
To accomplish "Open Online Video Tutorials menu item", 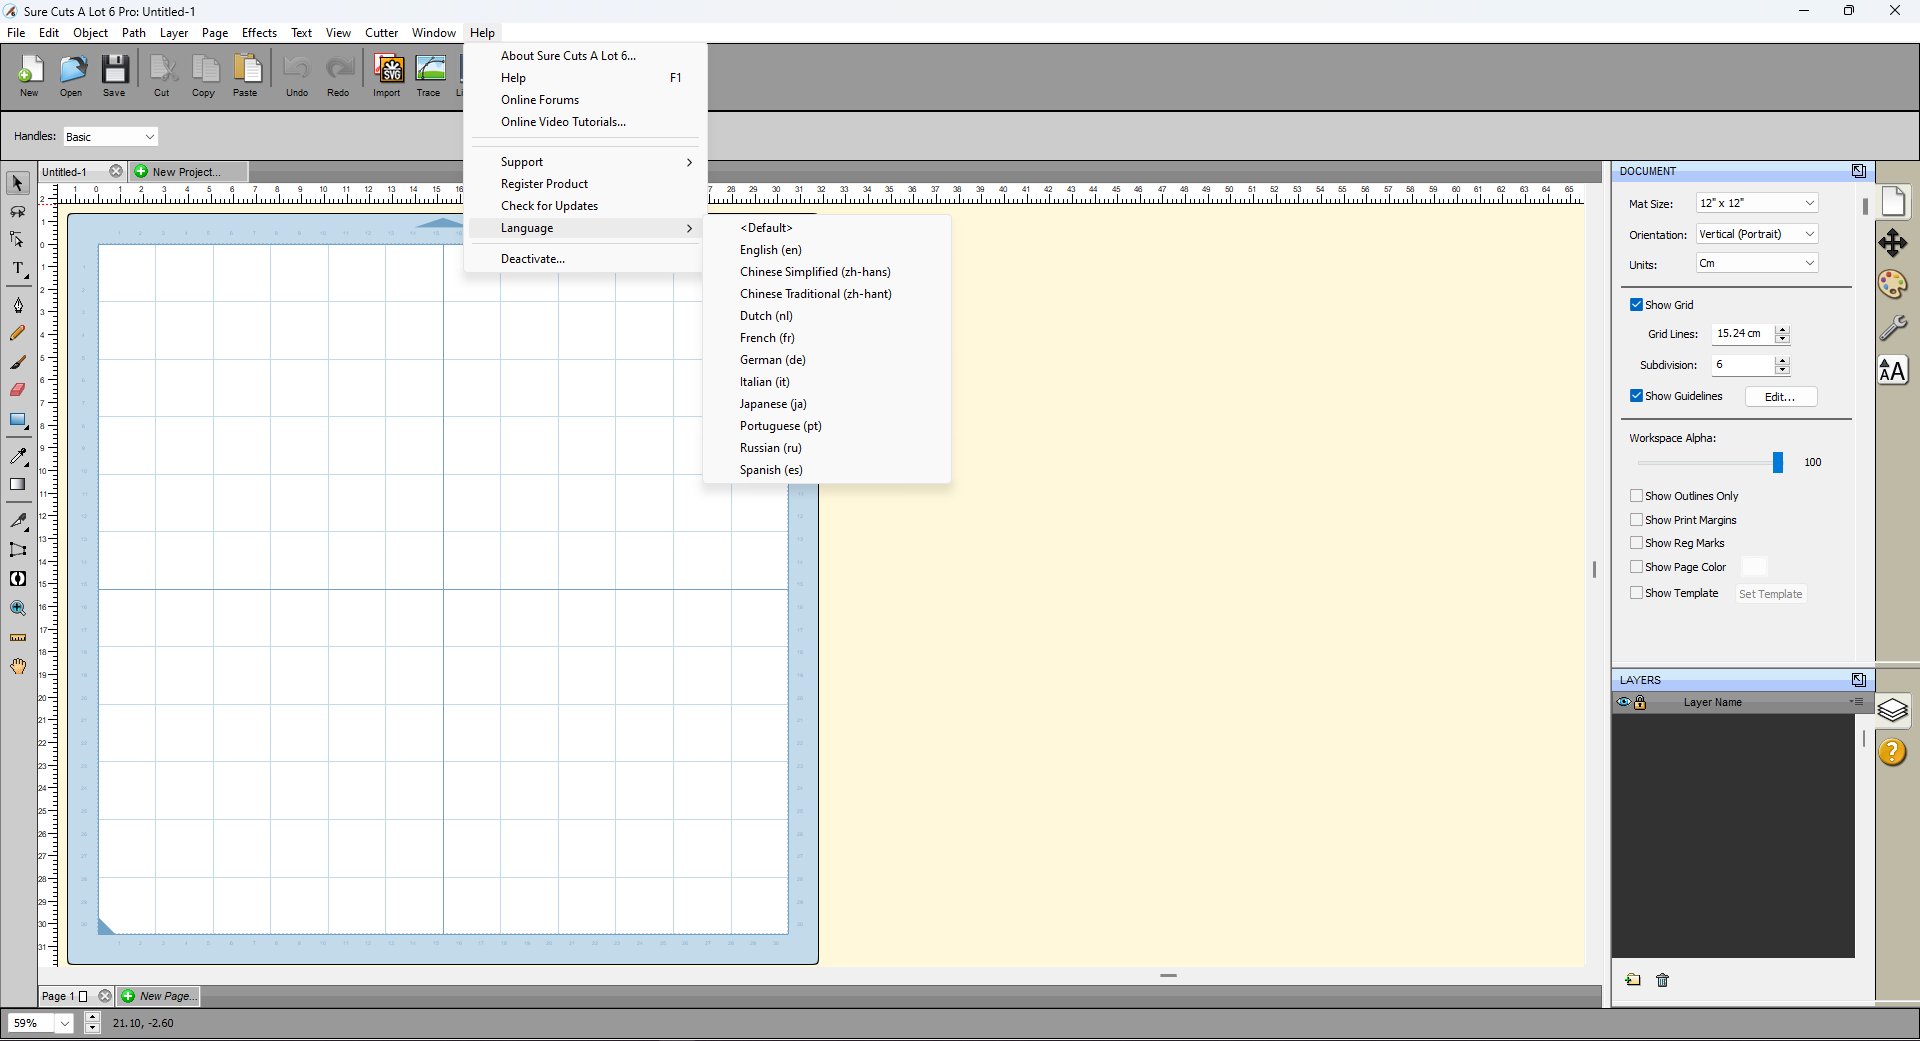I will tap(585, 122).
